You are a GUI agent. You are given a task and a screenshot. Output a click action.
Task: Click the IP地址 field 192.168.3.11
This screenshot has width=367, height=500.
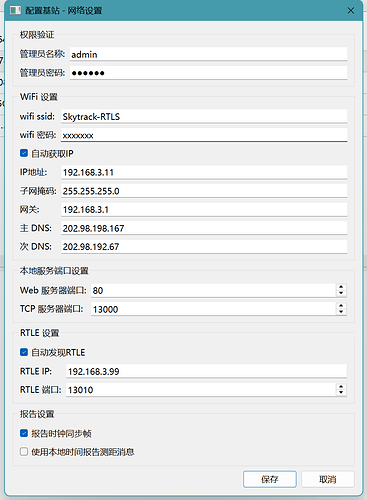tap(204, 172)
